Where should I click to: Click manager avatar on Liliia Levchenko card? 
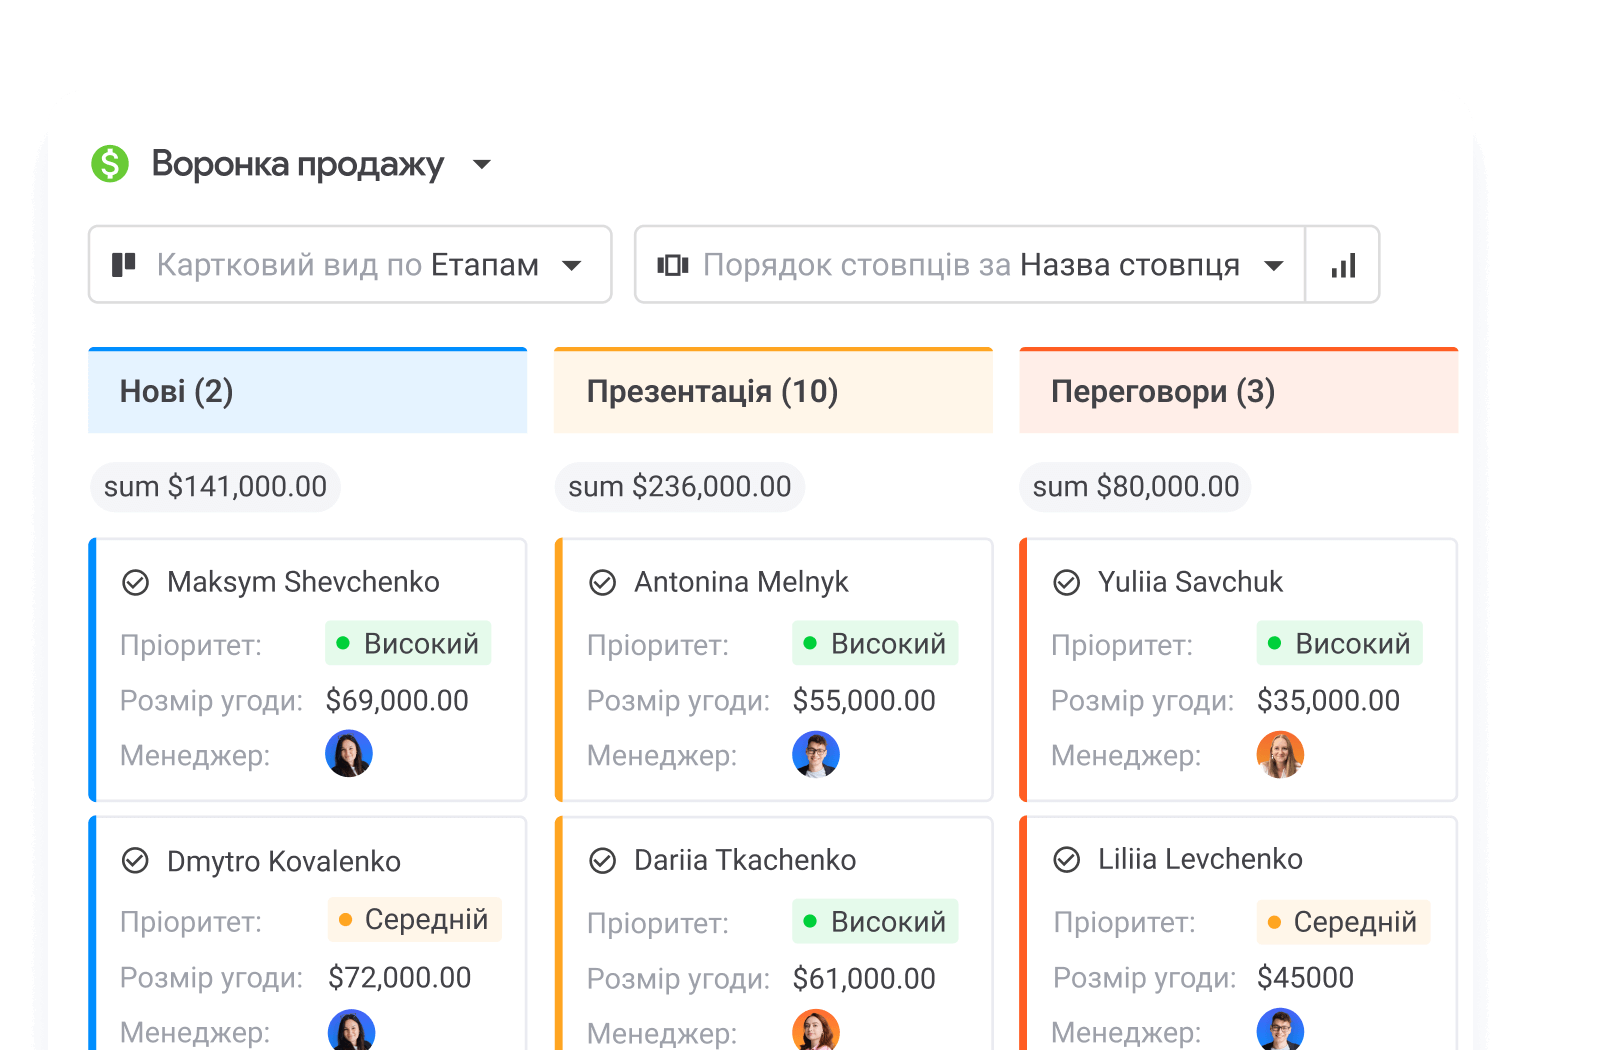pos(1280,1029)
